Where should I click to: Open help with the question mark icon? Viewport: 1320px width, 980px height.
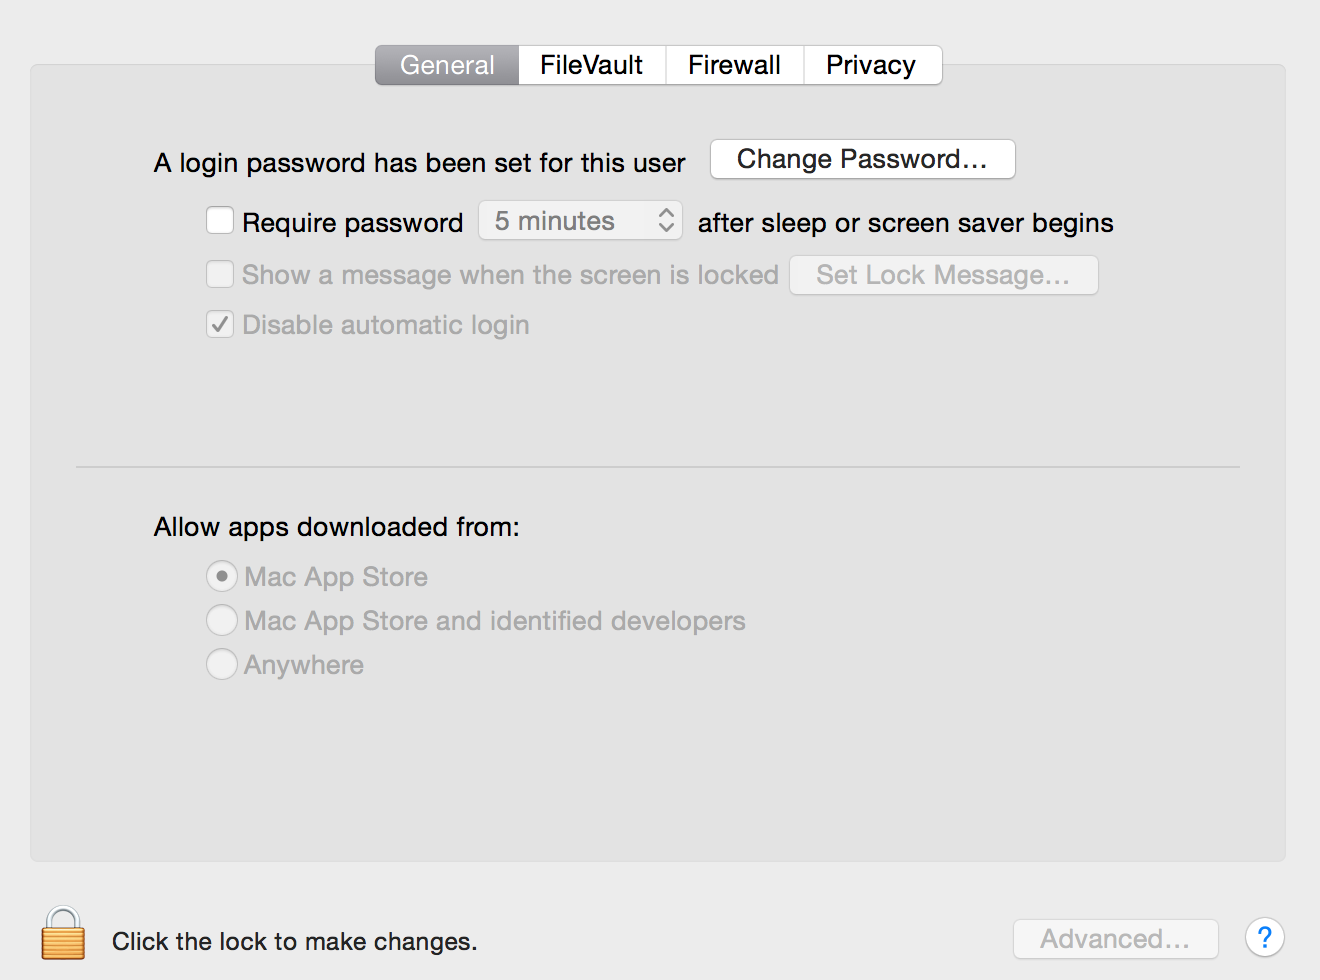(1264, 938)
